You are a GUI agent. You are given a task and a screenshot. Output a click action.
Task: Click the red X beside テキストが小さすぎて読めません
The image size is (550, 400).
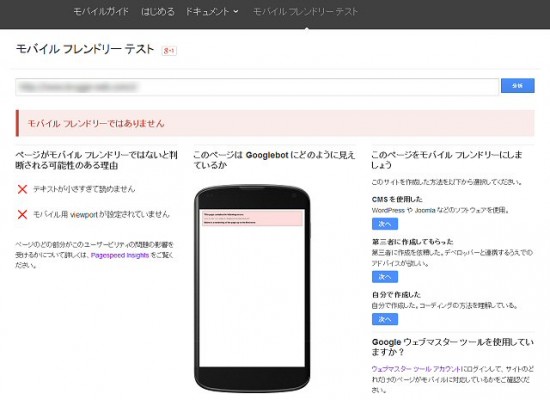pos(22,189)
